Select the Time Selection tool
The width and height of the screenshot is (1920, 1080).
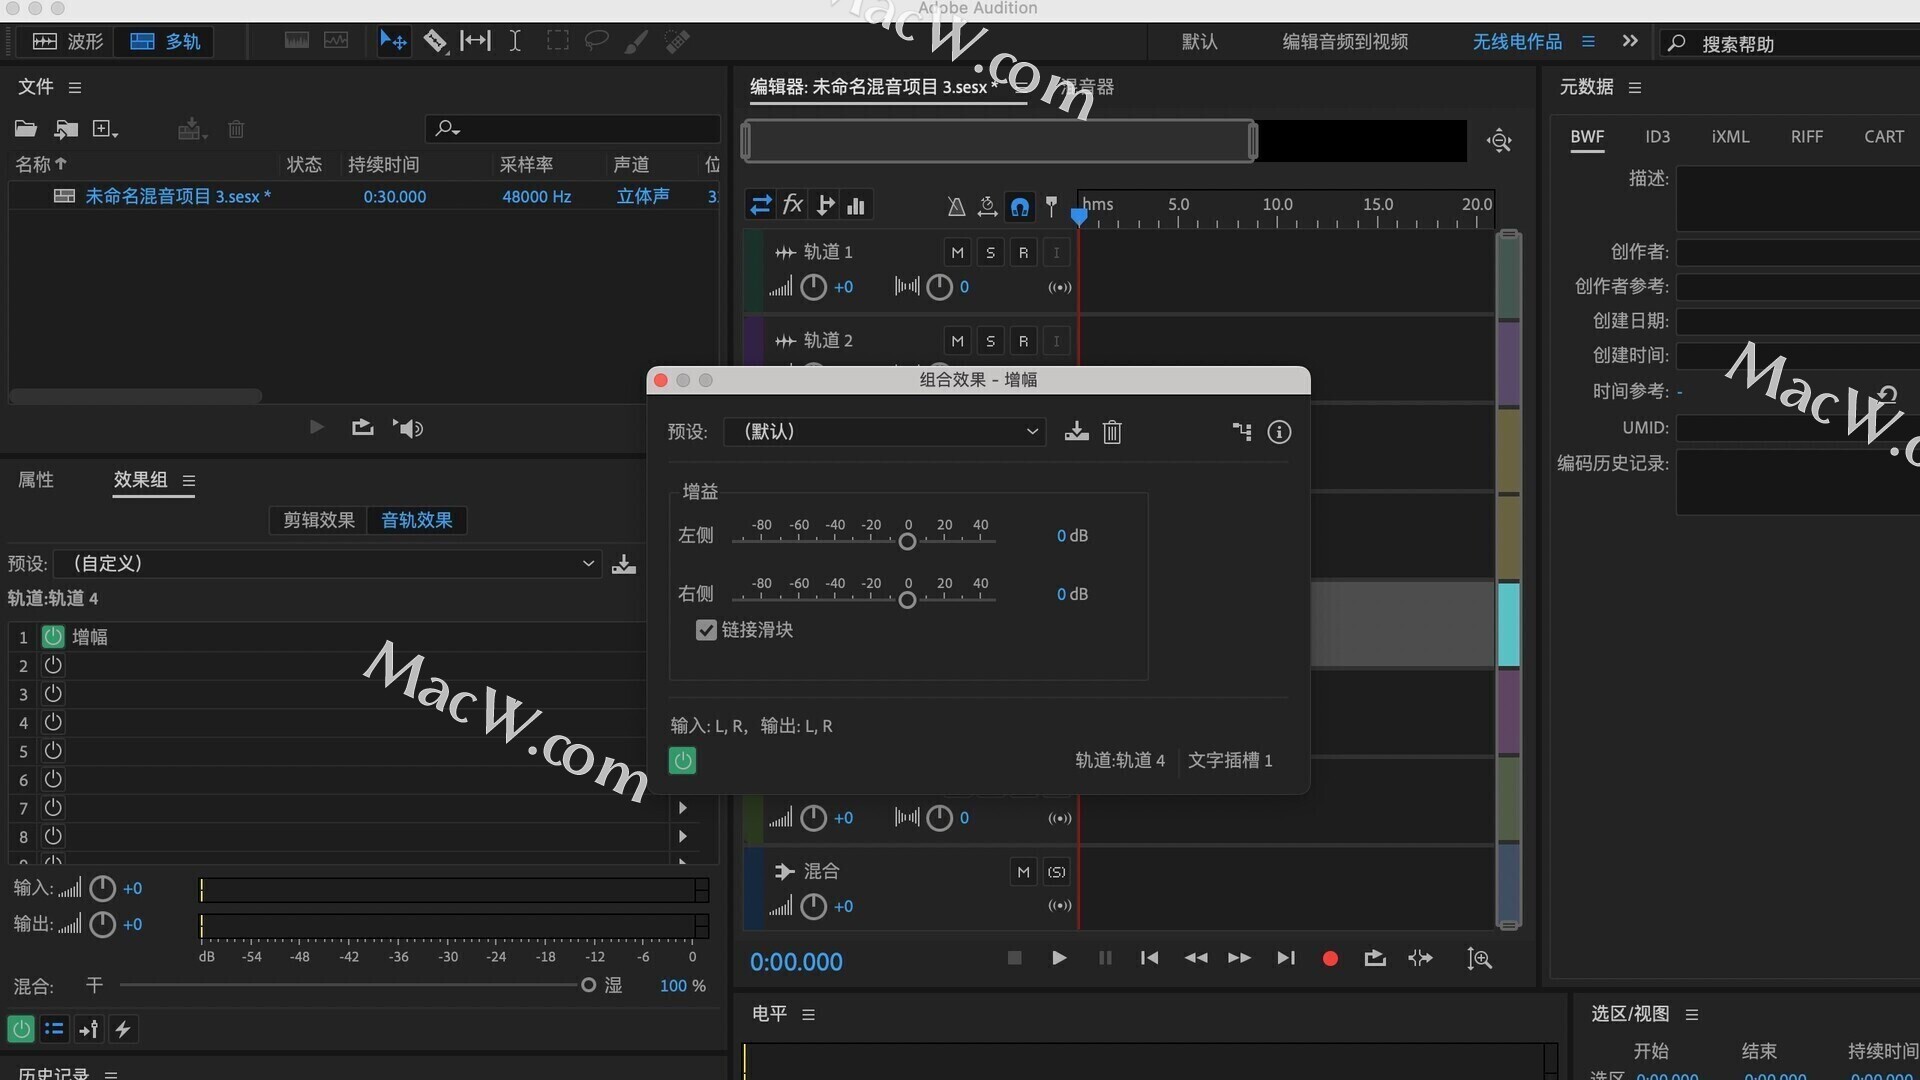[515, 41]
